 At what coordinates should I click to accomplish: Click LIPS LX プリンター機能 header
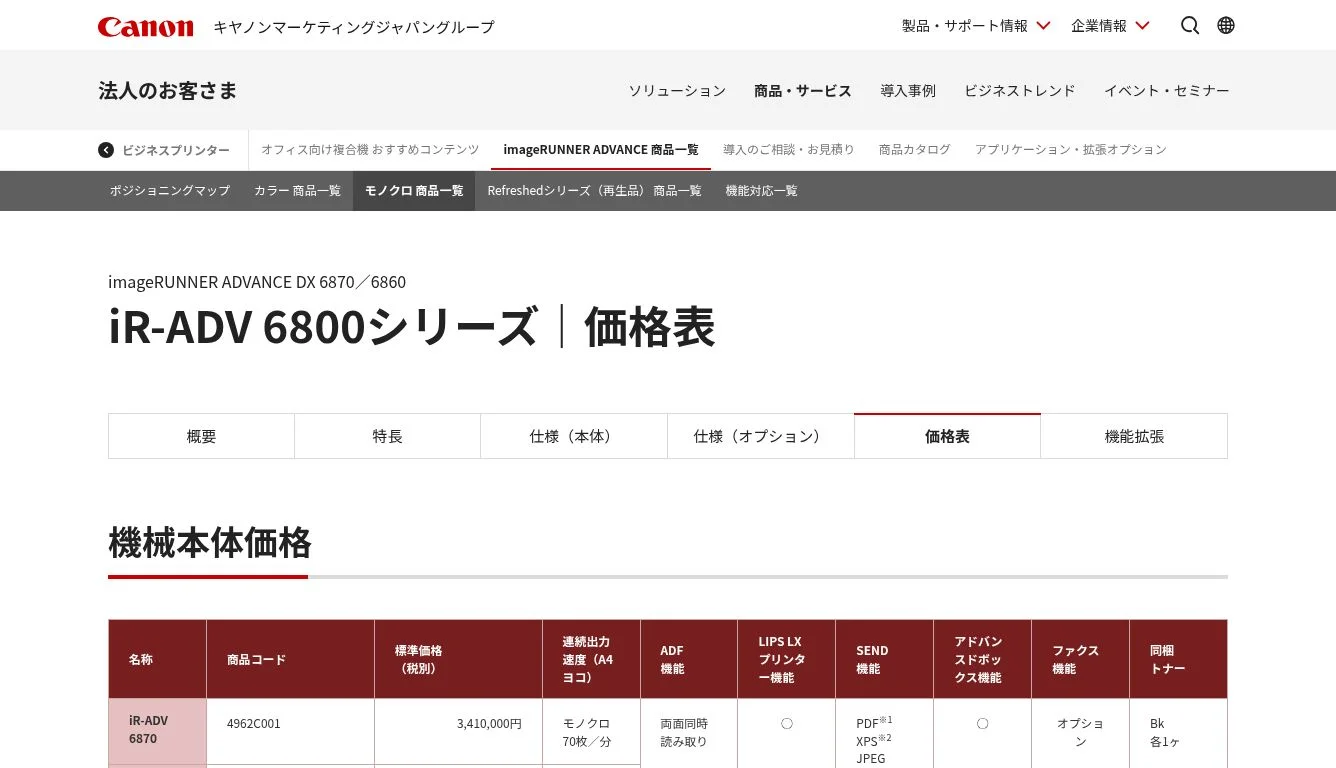coord(787,659)
